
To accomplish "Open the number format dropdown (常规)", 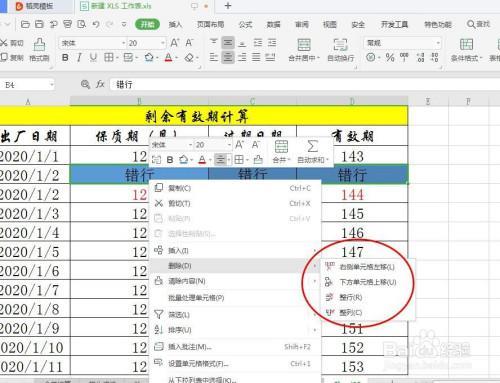I will pyautogui.click(x=438, y=43).
